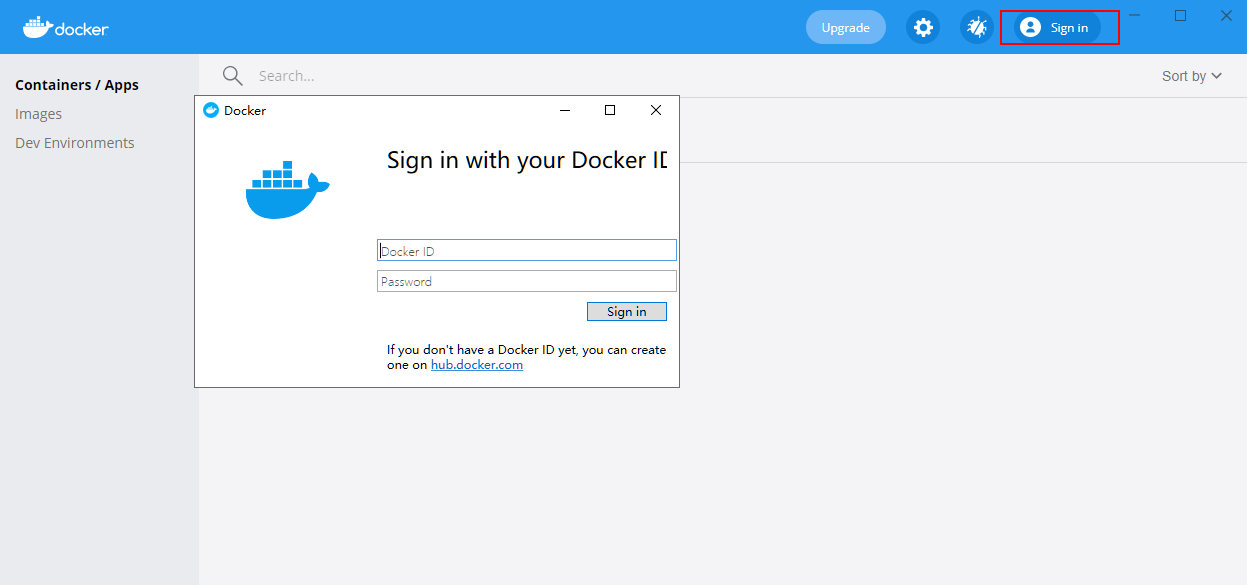Image resolution: width=1247 pixels, height=585 pixels.
Task: Open Images section in sidebar
Action: tap(39, 114)
